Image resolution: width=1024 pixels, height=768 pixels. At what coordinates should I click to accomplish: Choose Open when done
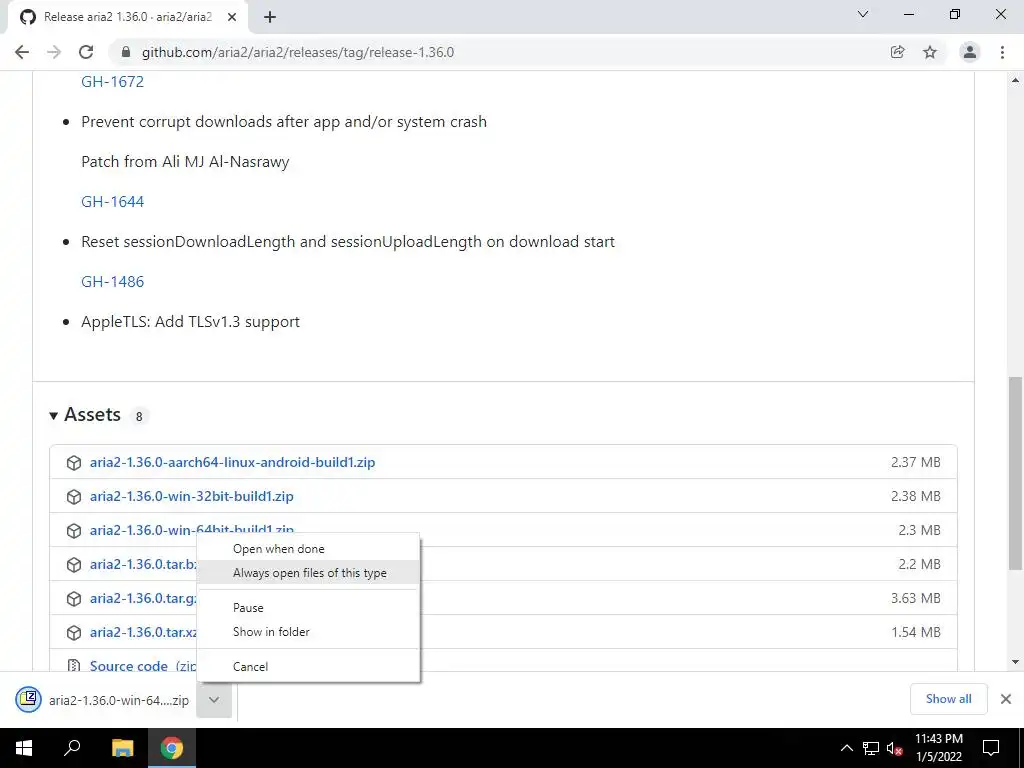point(308,549)
